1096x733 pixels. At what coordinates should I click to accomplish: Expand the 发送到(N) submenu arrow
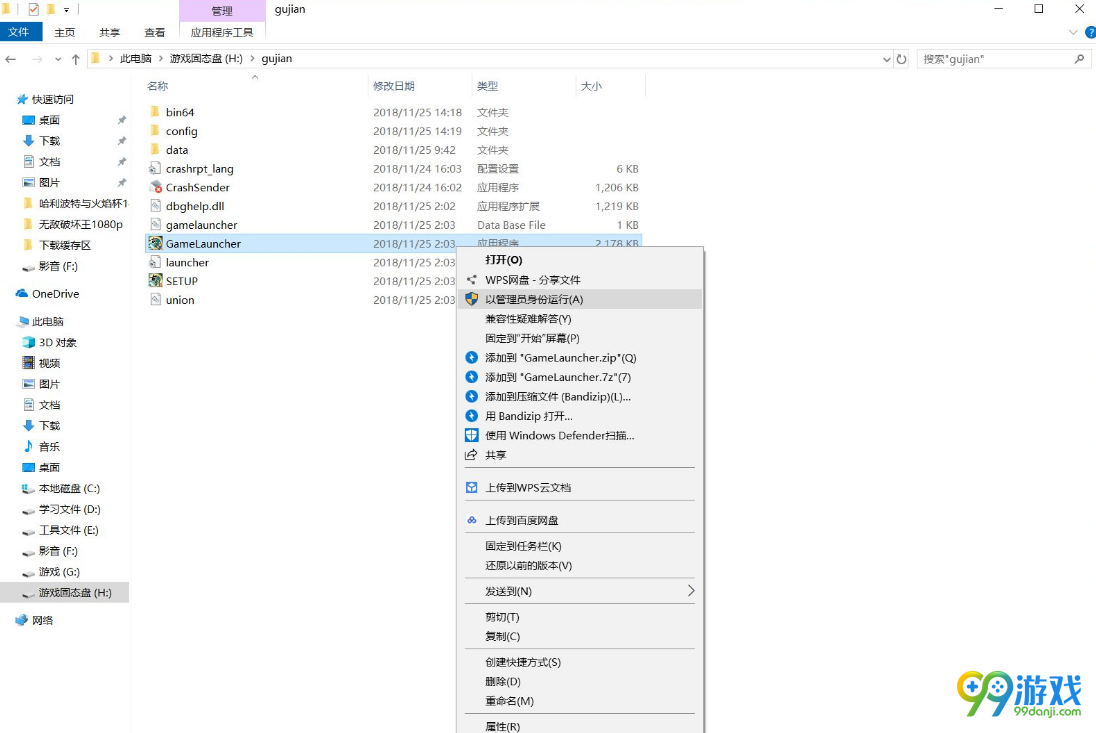pos(691,591)
